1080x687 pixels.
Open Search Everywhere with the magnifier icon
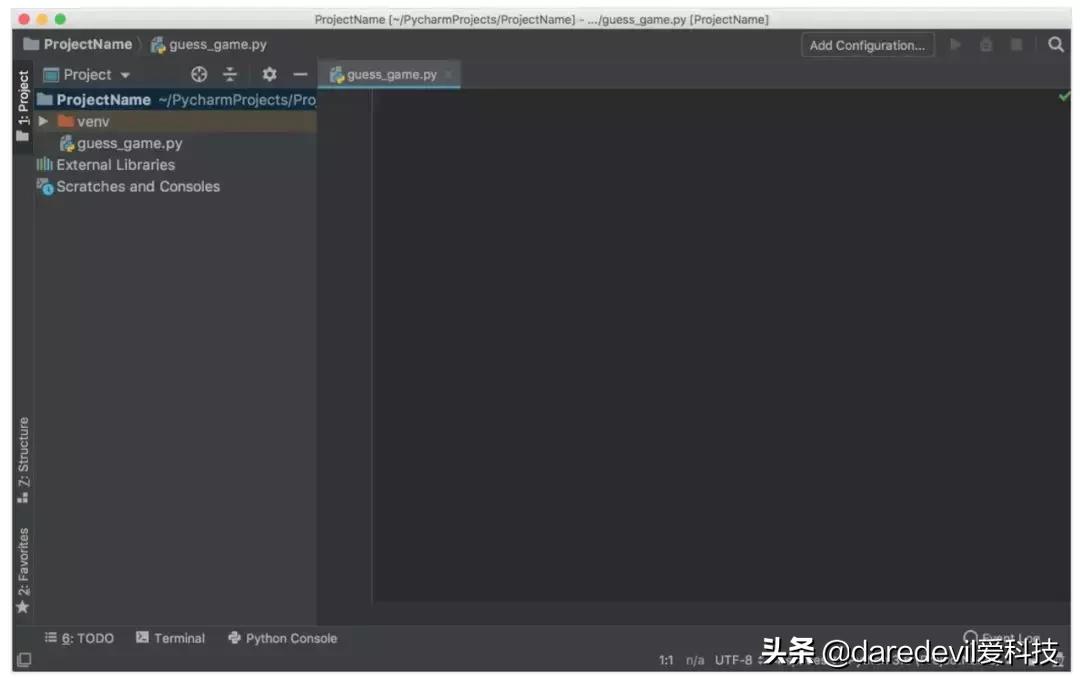[1057, 44]
